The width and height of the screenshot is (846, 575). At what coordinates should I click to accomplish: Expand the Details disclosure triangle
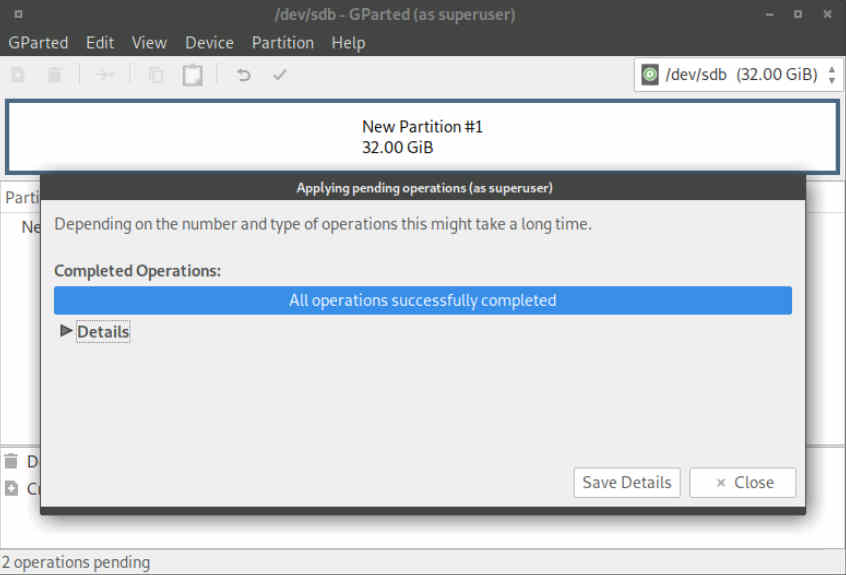pos(66,331)
